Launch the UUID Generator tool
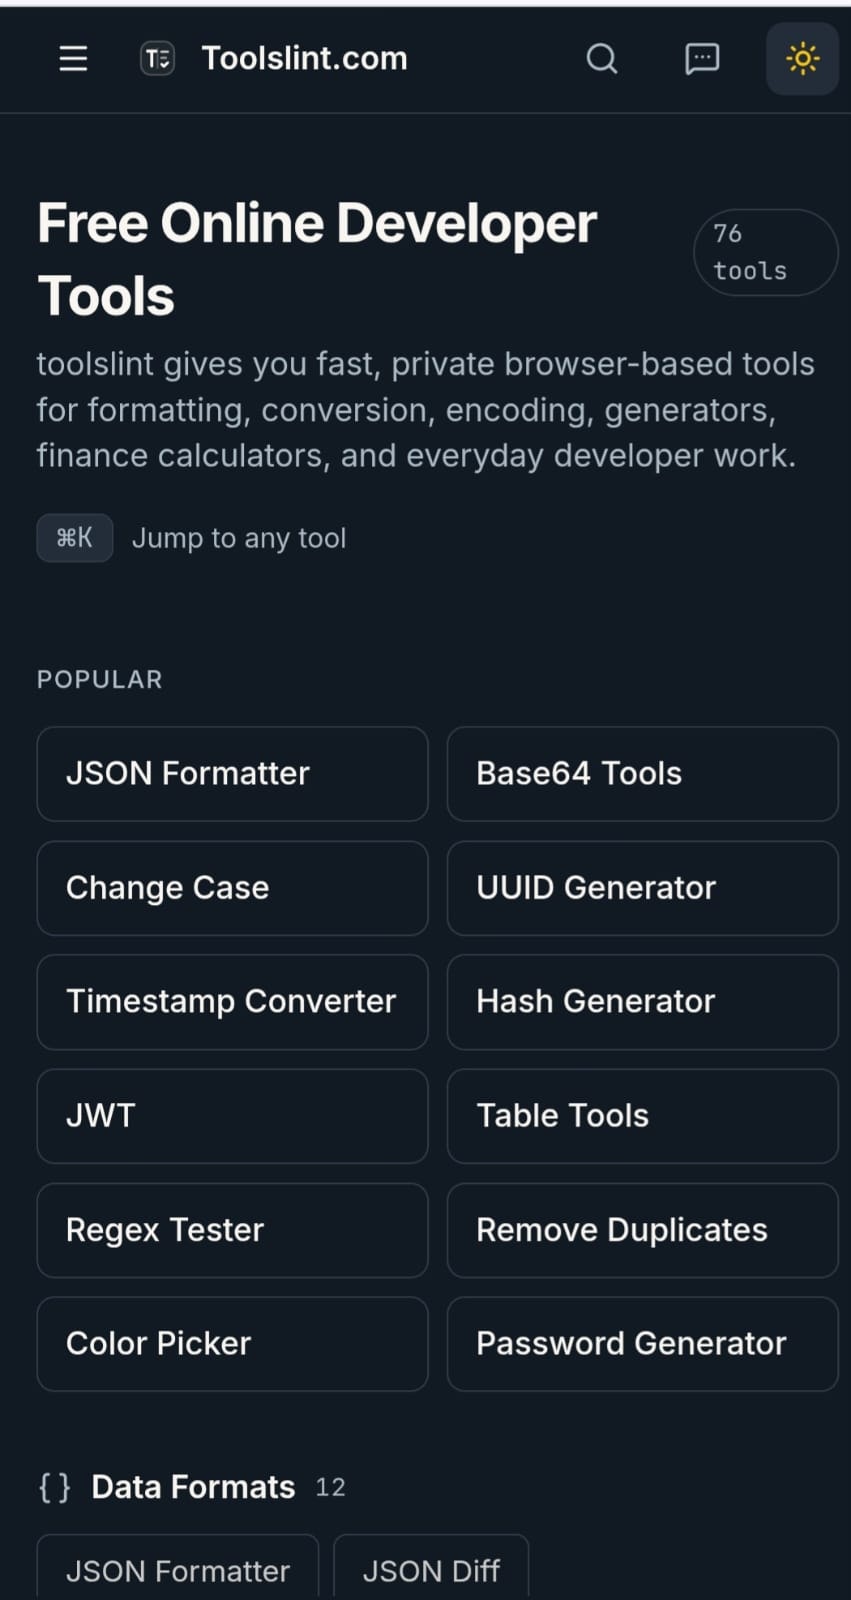Screen dimensions: 851x1600 (x=642, y=888)
